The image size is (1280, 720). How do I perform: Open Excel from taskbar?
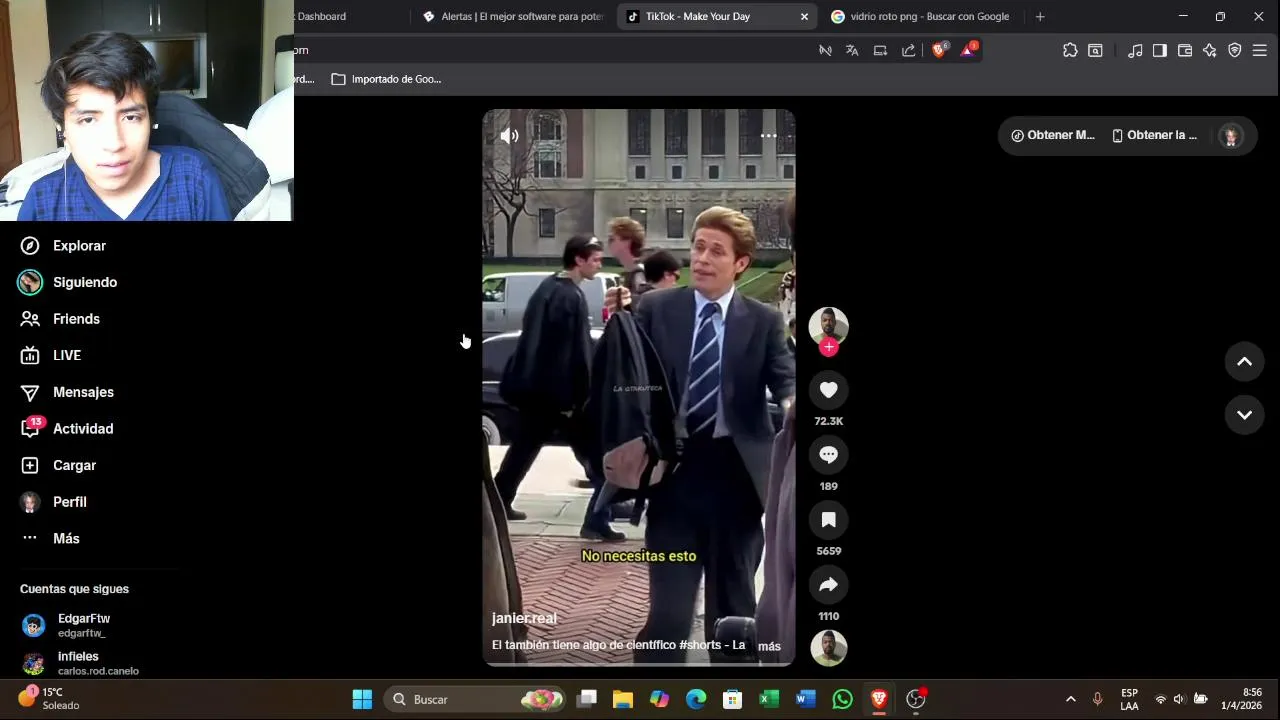click(x=769, y=699)
